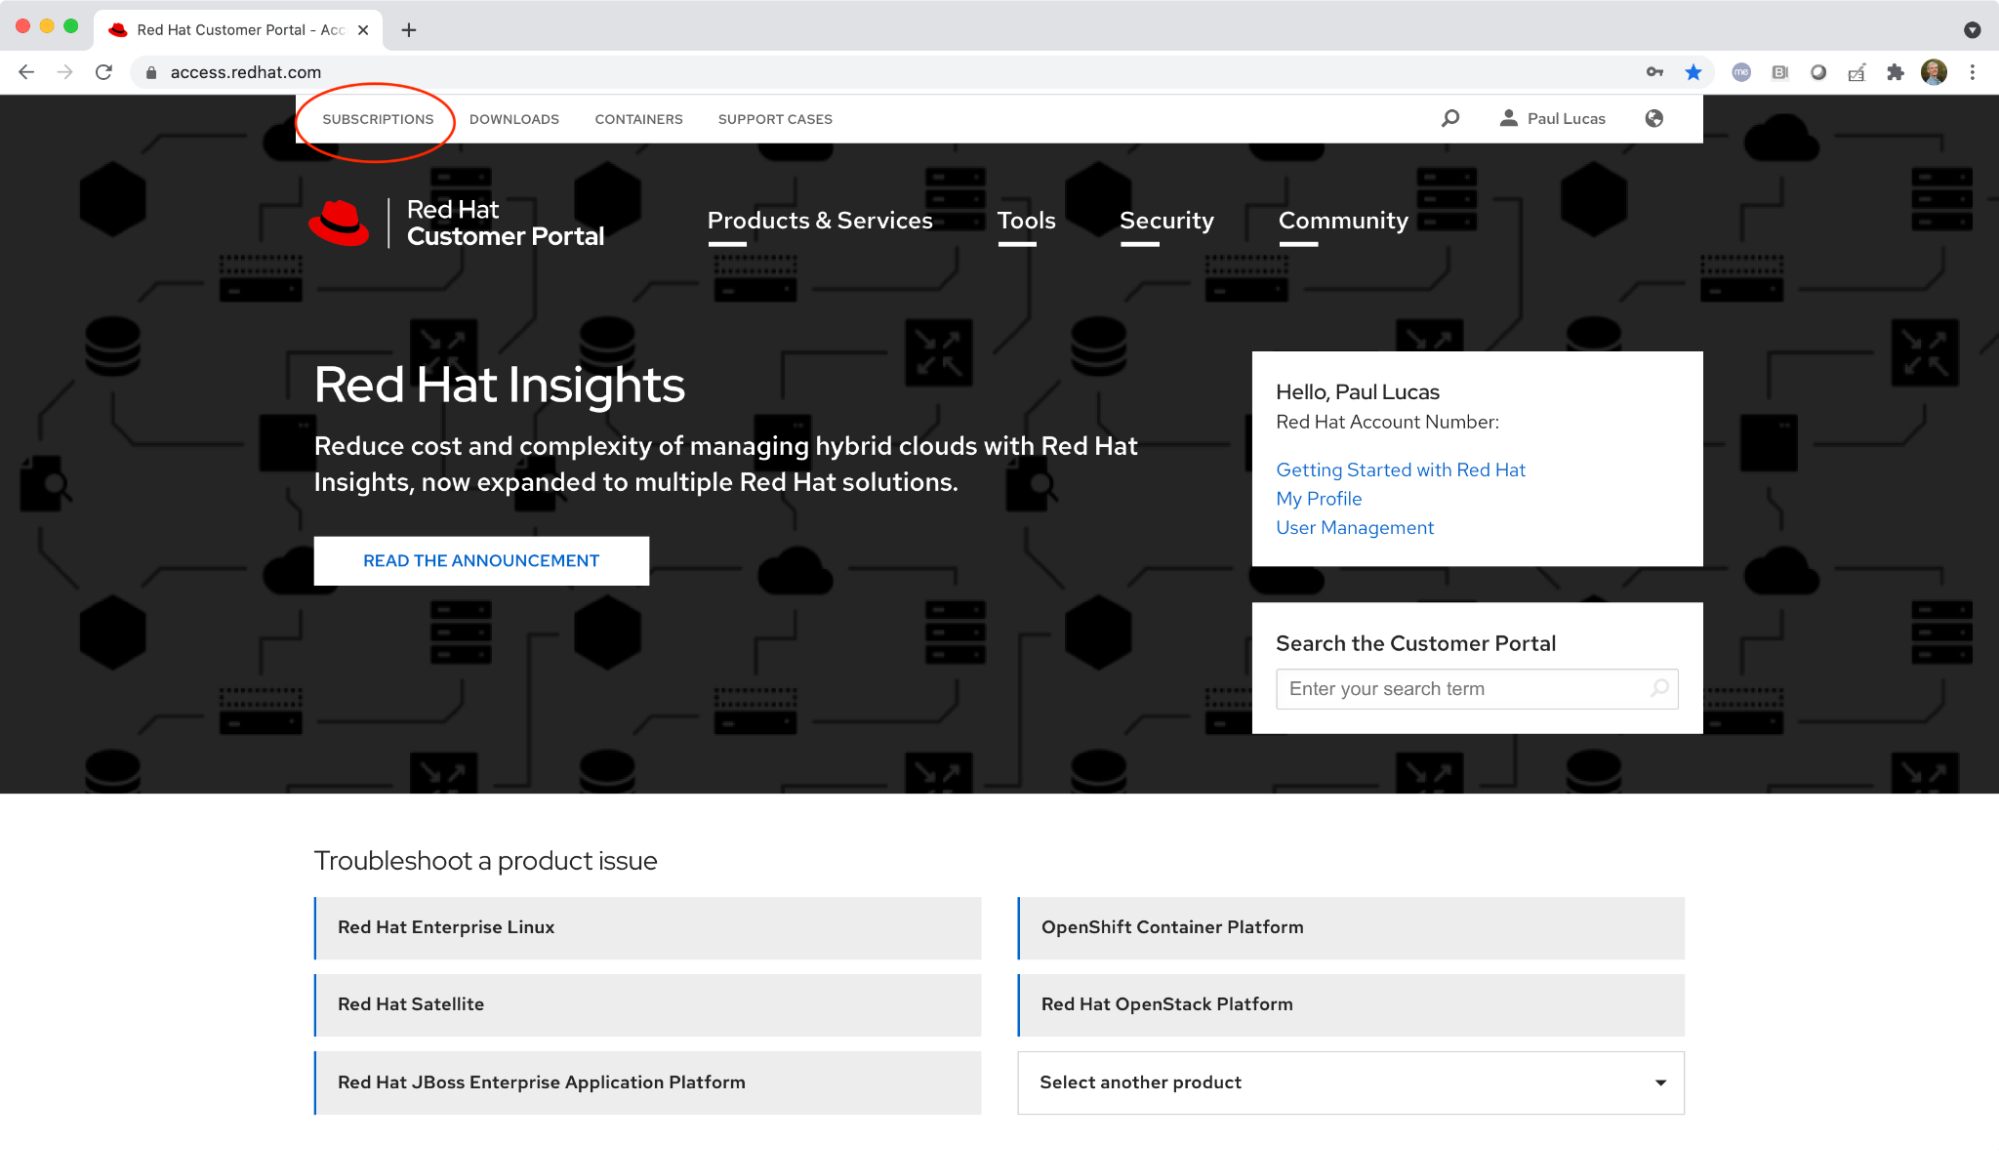
Task: Open the Security navigation menu
Action: pos(1166,220)
